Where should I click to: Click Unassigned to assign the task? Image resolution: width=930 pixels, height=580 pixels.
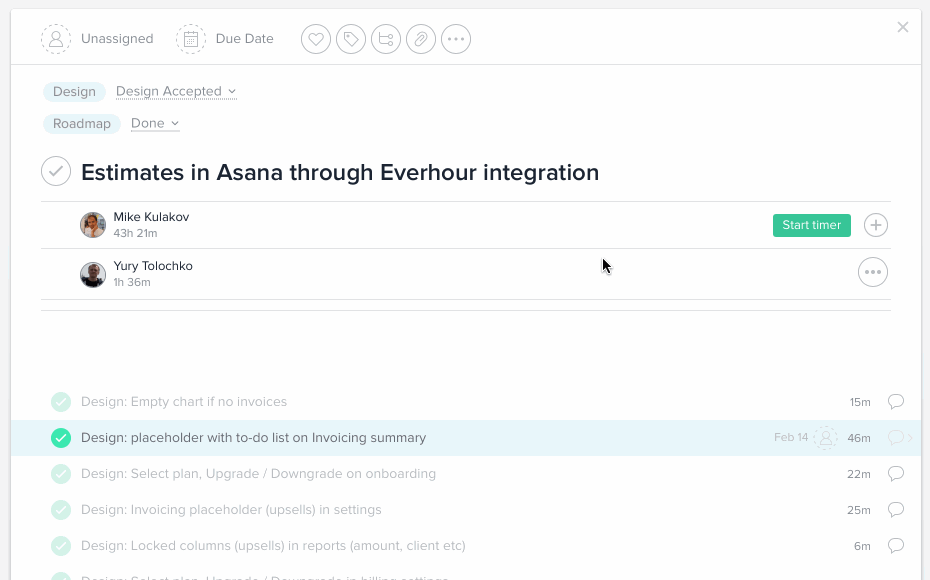point(117,38)
